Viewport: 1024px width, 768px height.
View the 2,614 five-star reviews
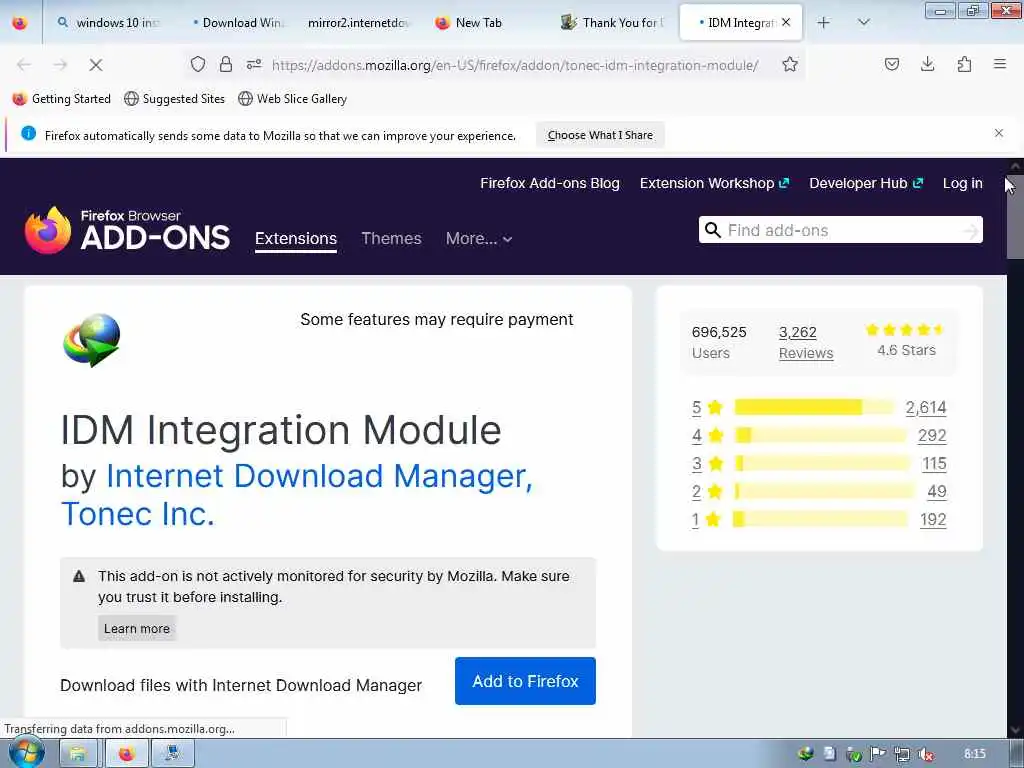tap(925, 408)
